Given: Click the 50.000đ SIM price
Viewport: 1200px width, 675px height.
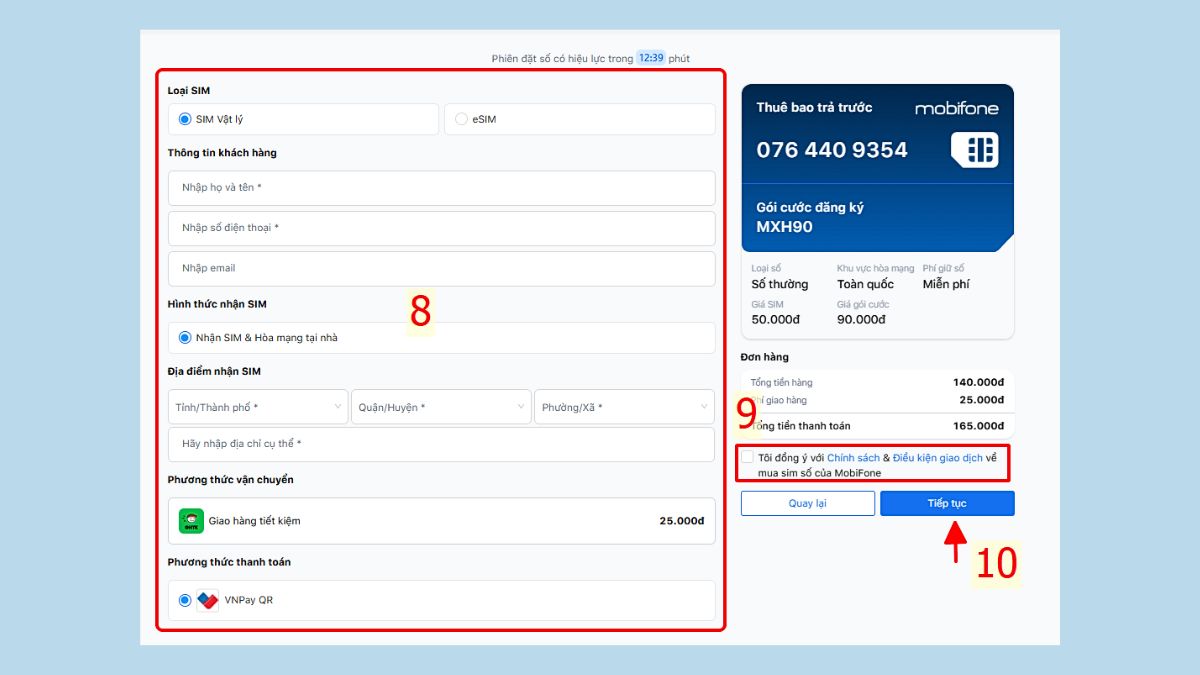Looking at the screenshot, I should [x=776, y=320].
